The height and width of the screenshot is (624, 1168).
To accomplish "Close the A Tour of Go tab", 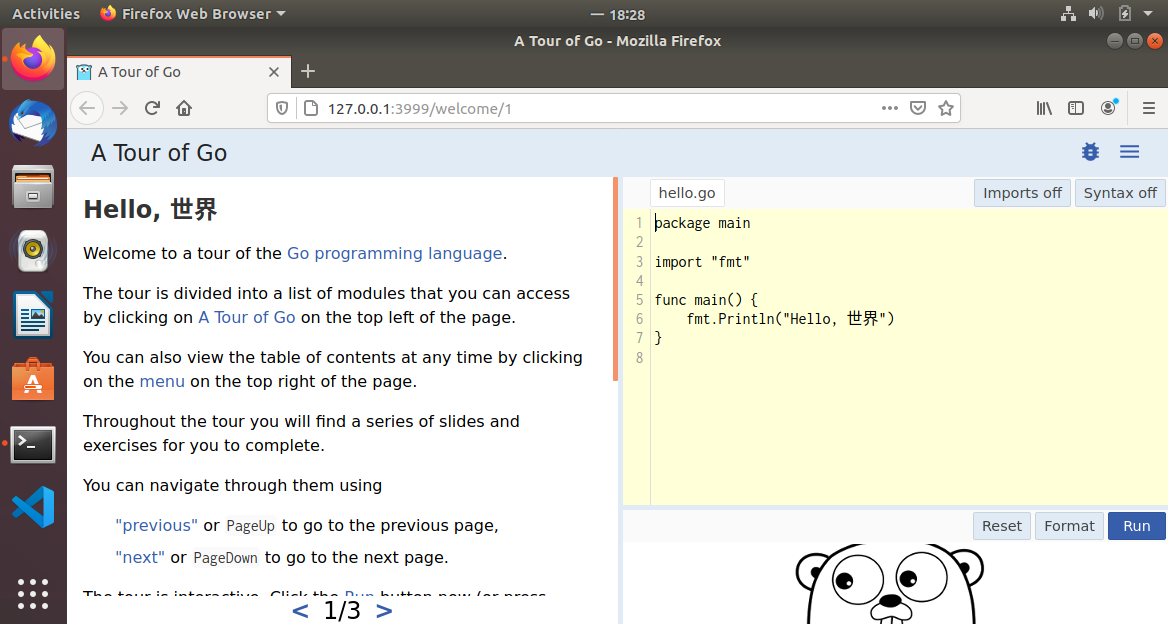I will click(x=274, y=72).
